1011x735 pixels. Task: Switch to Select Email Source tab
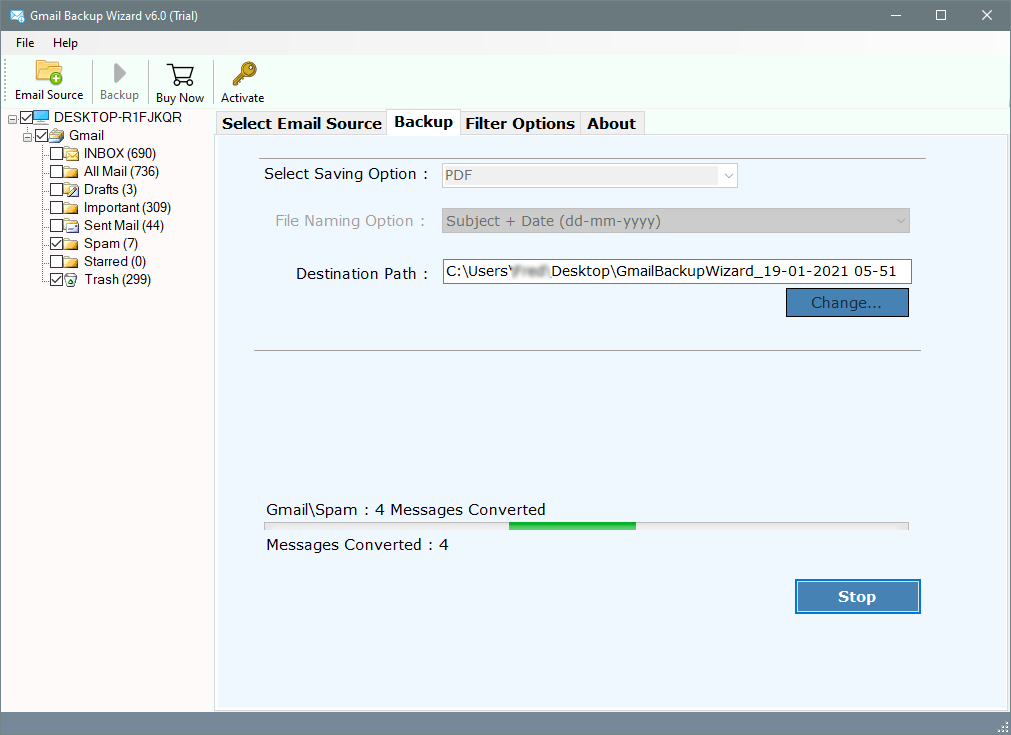302,123
